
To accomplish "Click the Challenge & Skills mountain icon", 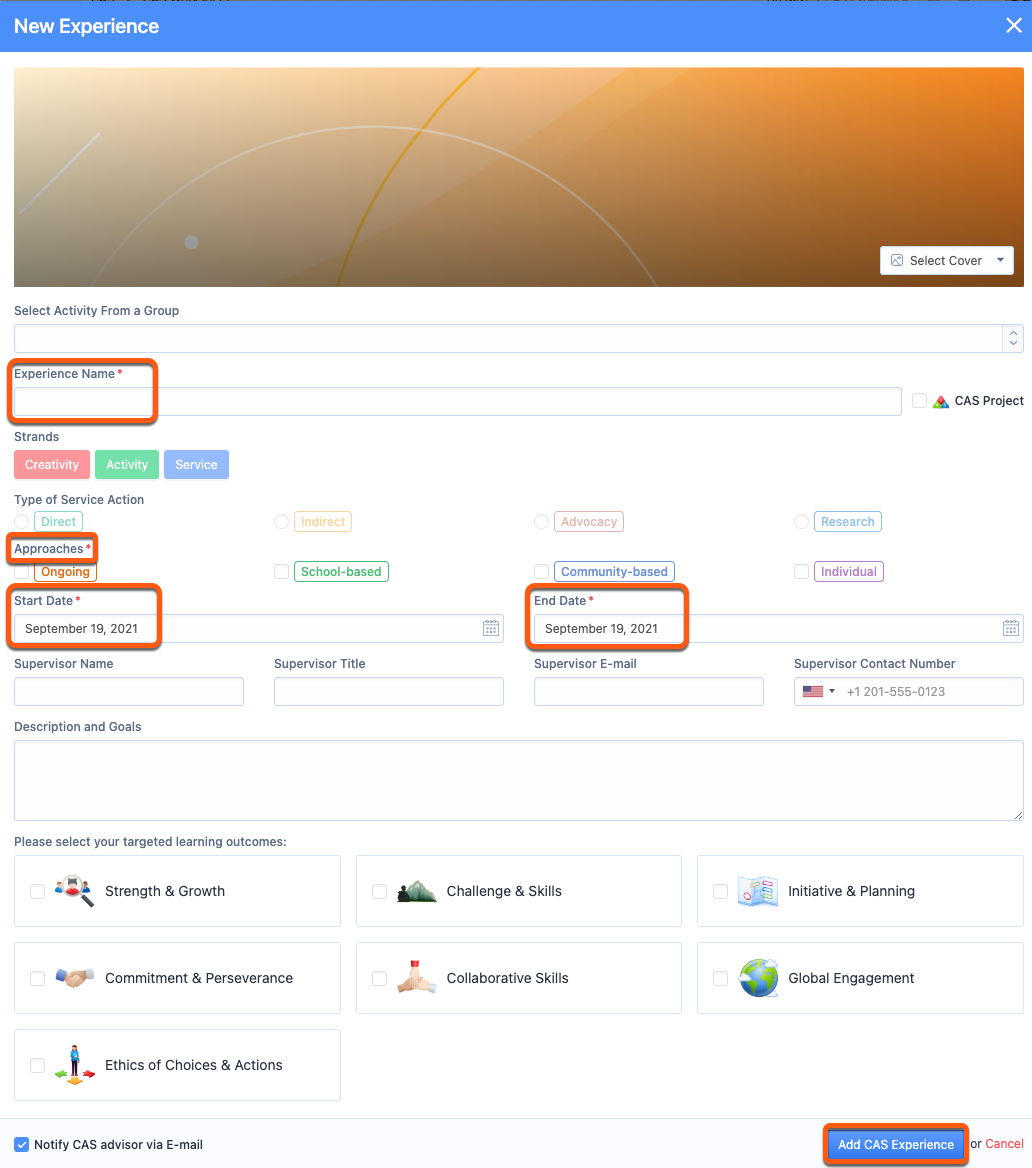I will point(417,892).
